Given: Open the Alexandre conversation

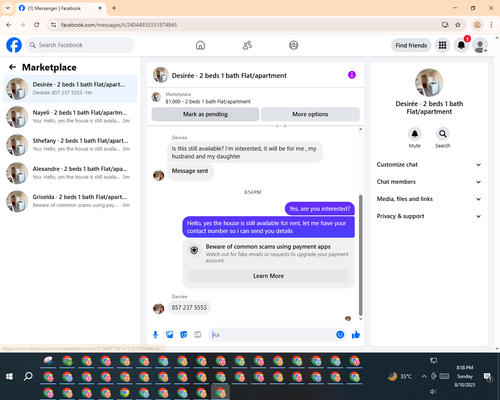Looking at the screenshot, I should pyautogui.click(x=70, y=173).
